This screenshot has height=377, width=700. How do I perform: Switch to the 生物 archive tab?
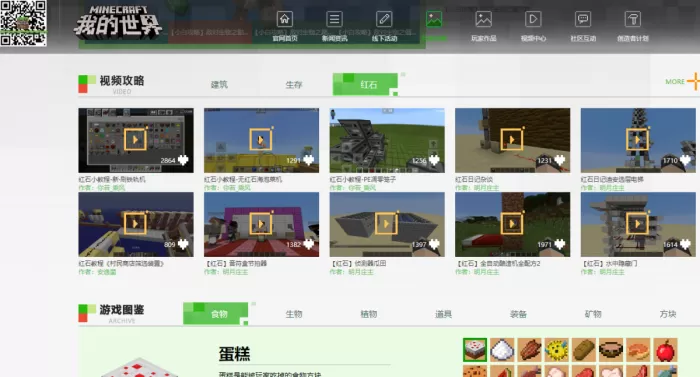[x=294, y=314]
